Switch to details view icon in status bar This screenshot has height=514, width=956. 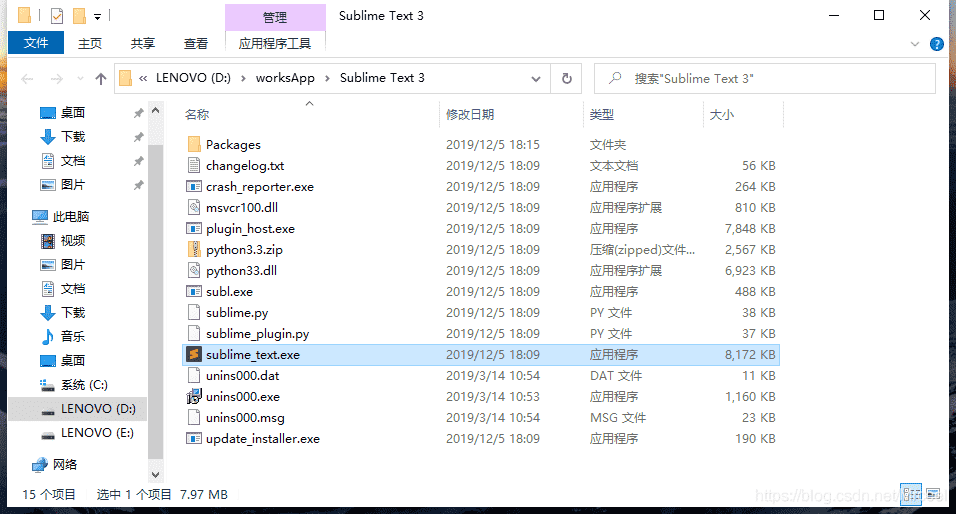911,494
